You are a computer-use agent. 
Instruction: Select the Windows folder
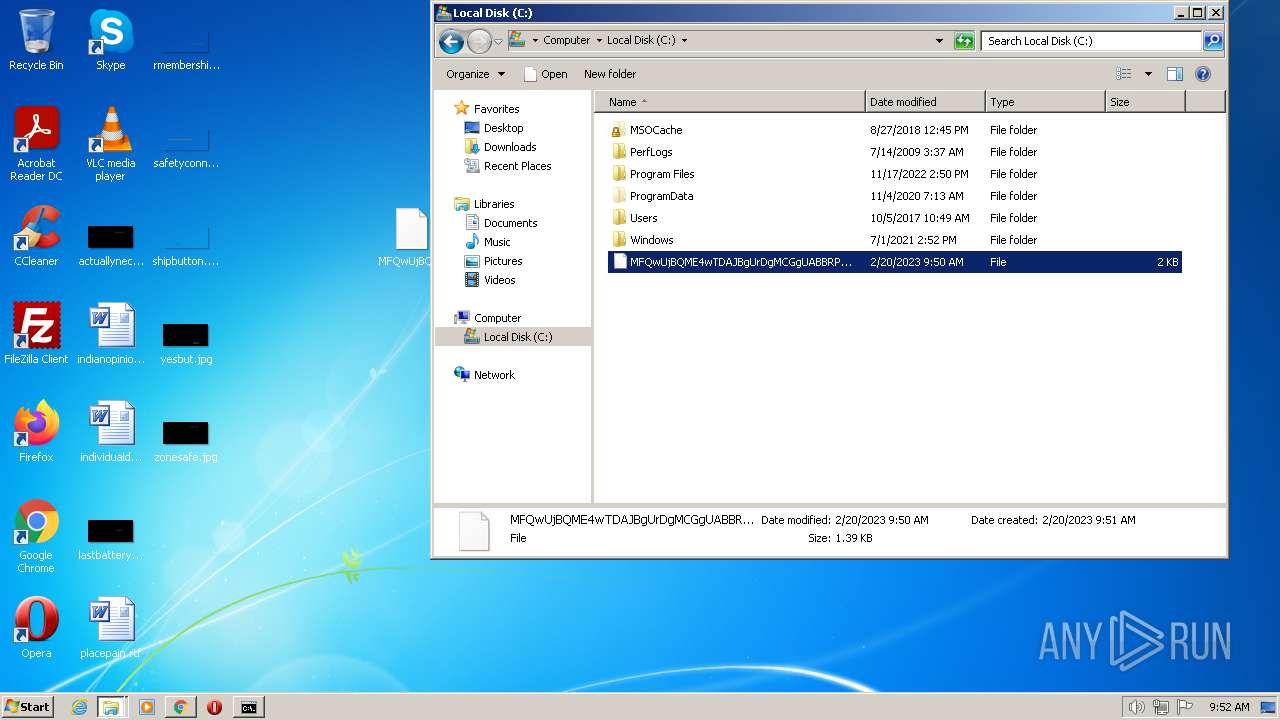[895, 240]
